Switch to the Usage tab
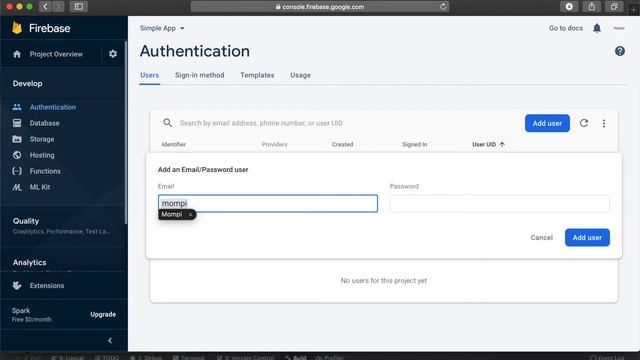The width and height of the screenshot is (640, 360). click(x=300, y=75)
